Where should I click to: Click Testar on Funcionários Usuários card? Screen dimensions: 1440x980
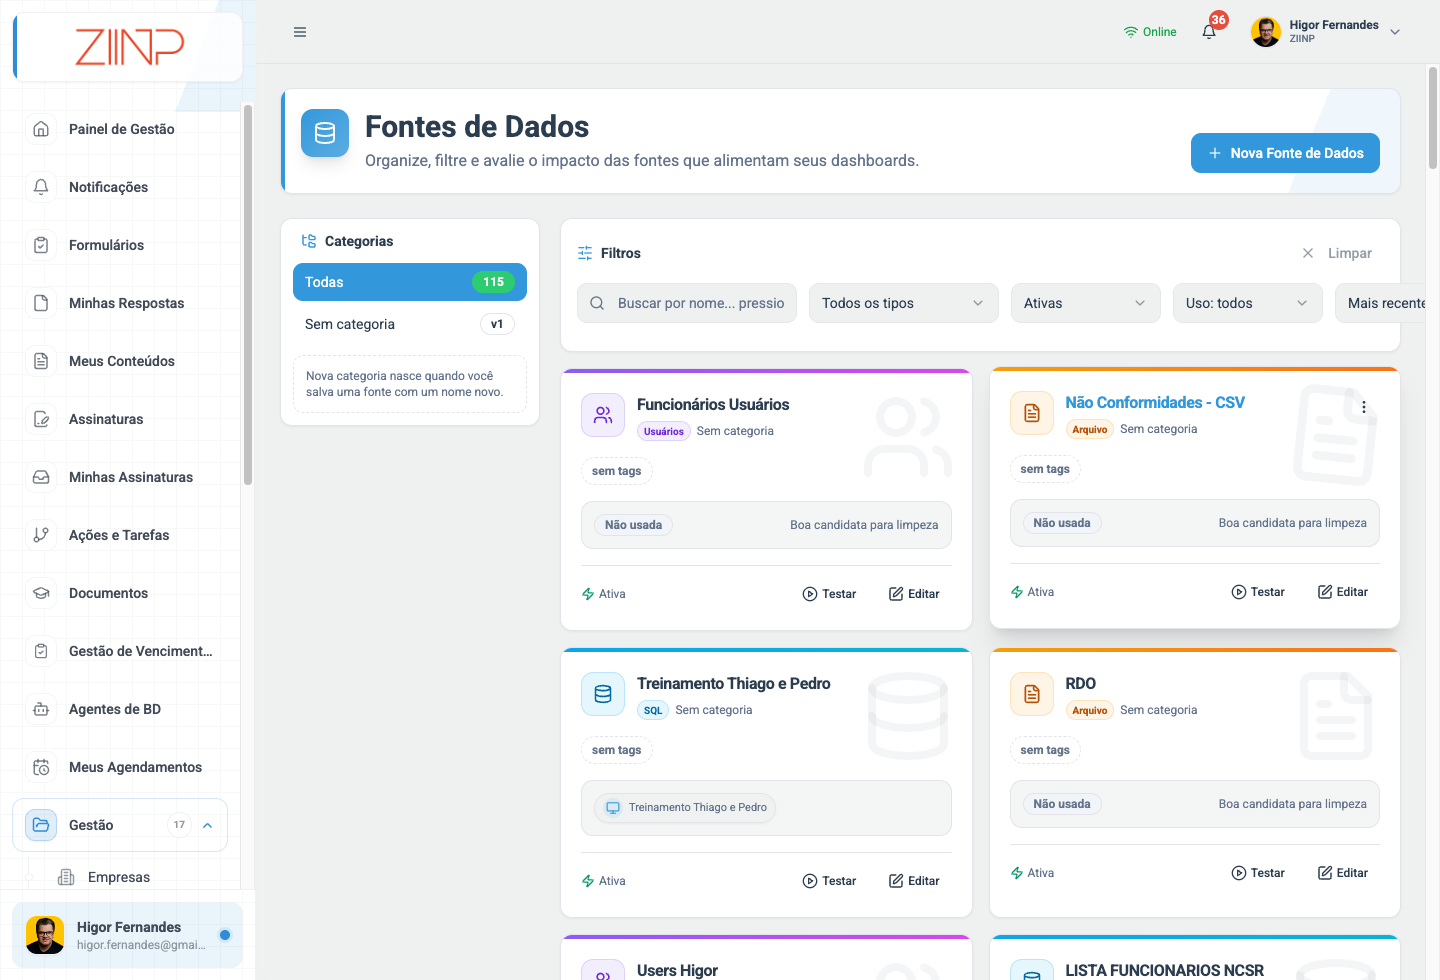(x=829, y=594)
